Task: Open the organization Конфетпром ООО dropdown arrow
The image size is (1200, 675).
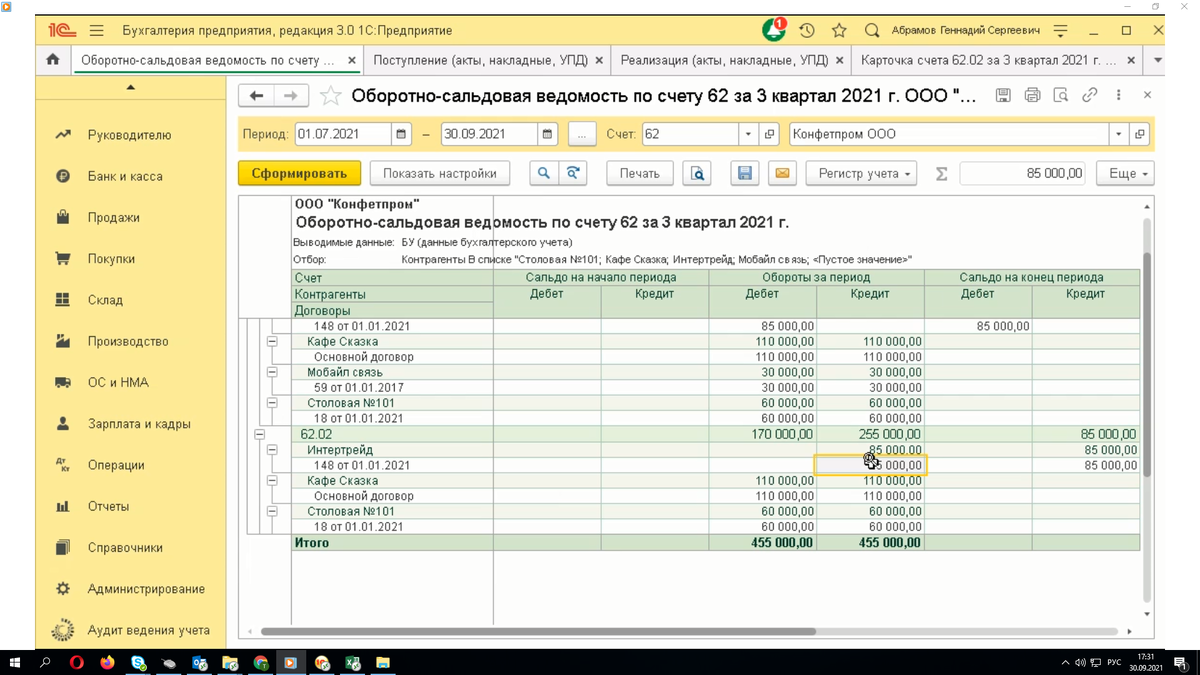Action: click(1119, 134)
